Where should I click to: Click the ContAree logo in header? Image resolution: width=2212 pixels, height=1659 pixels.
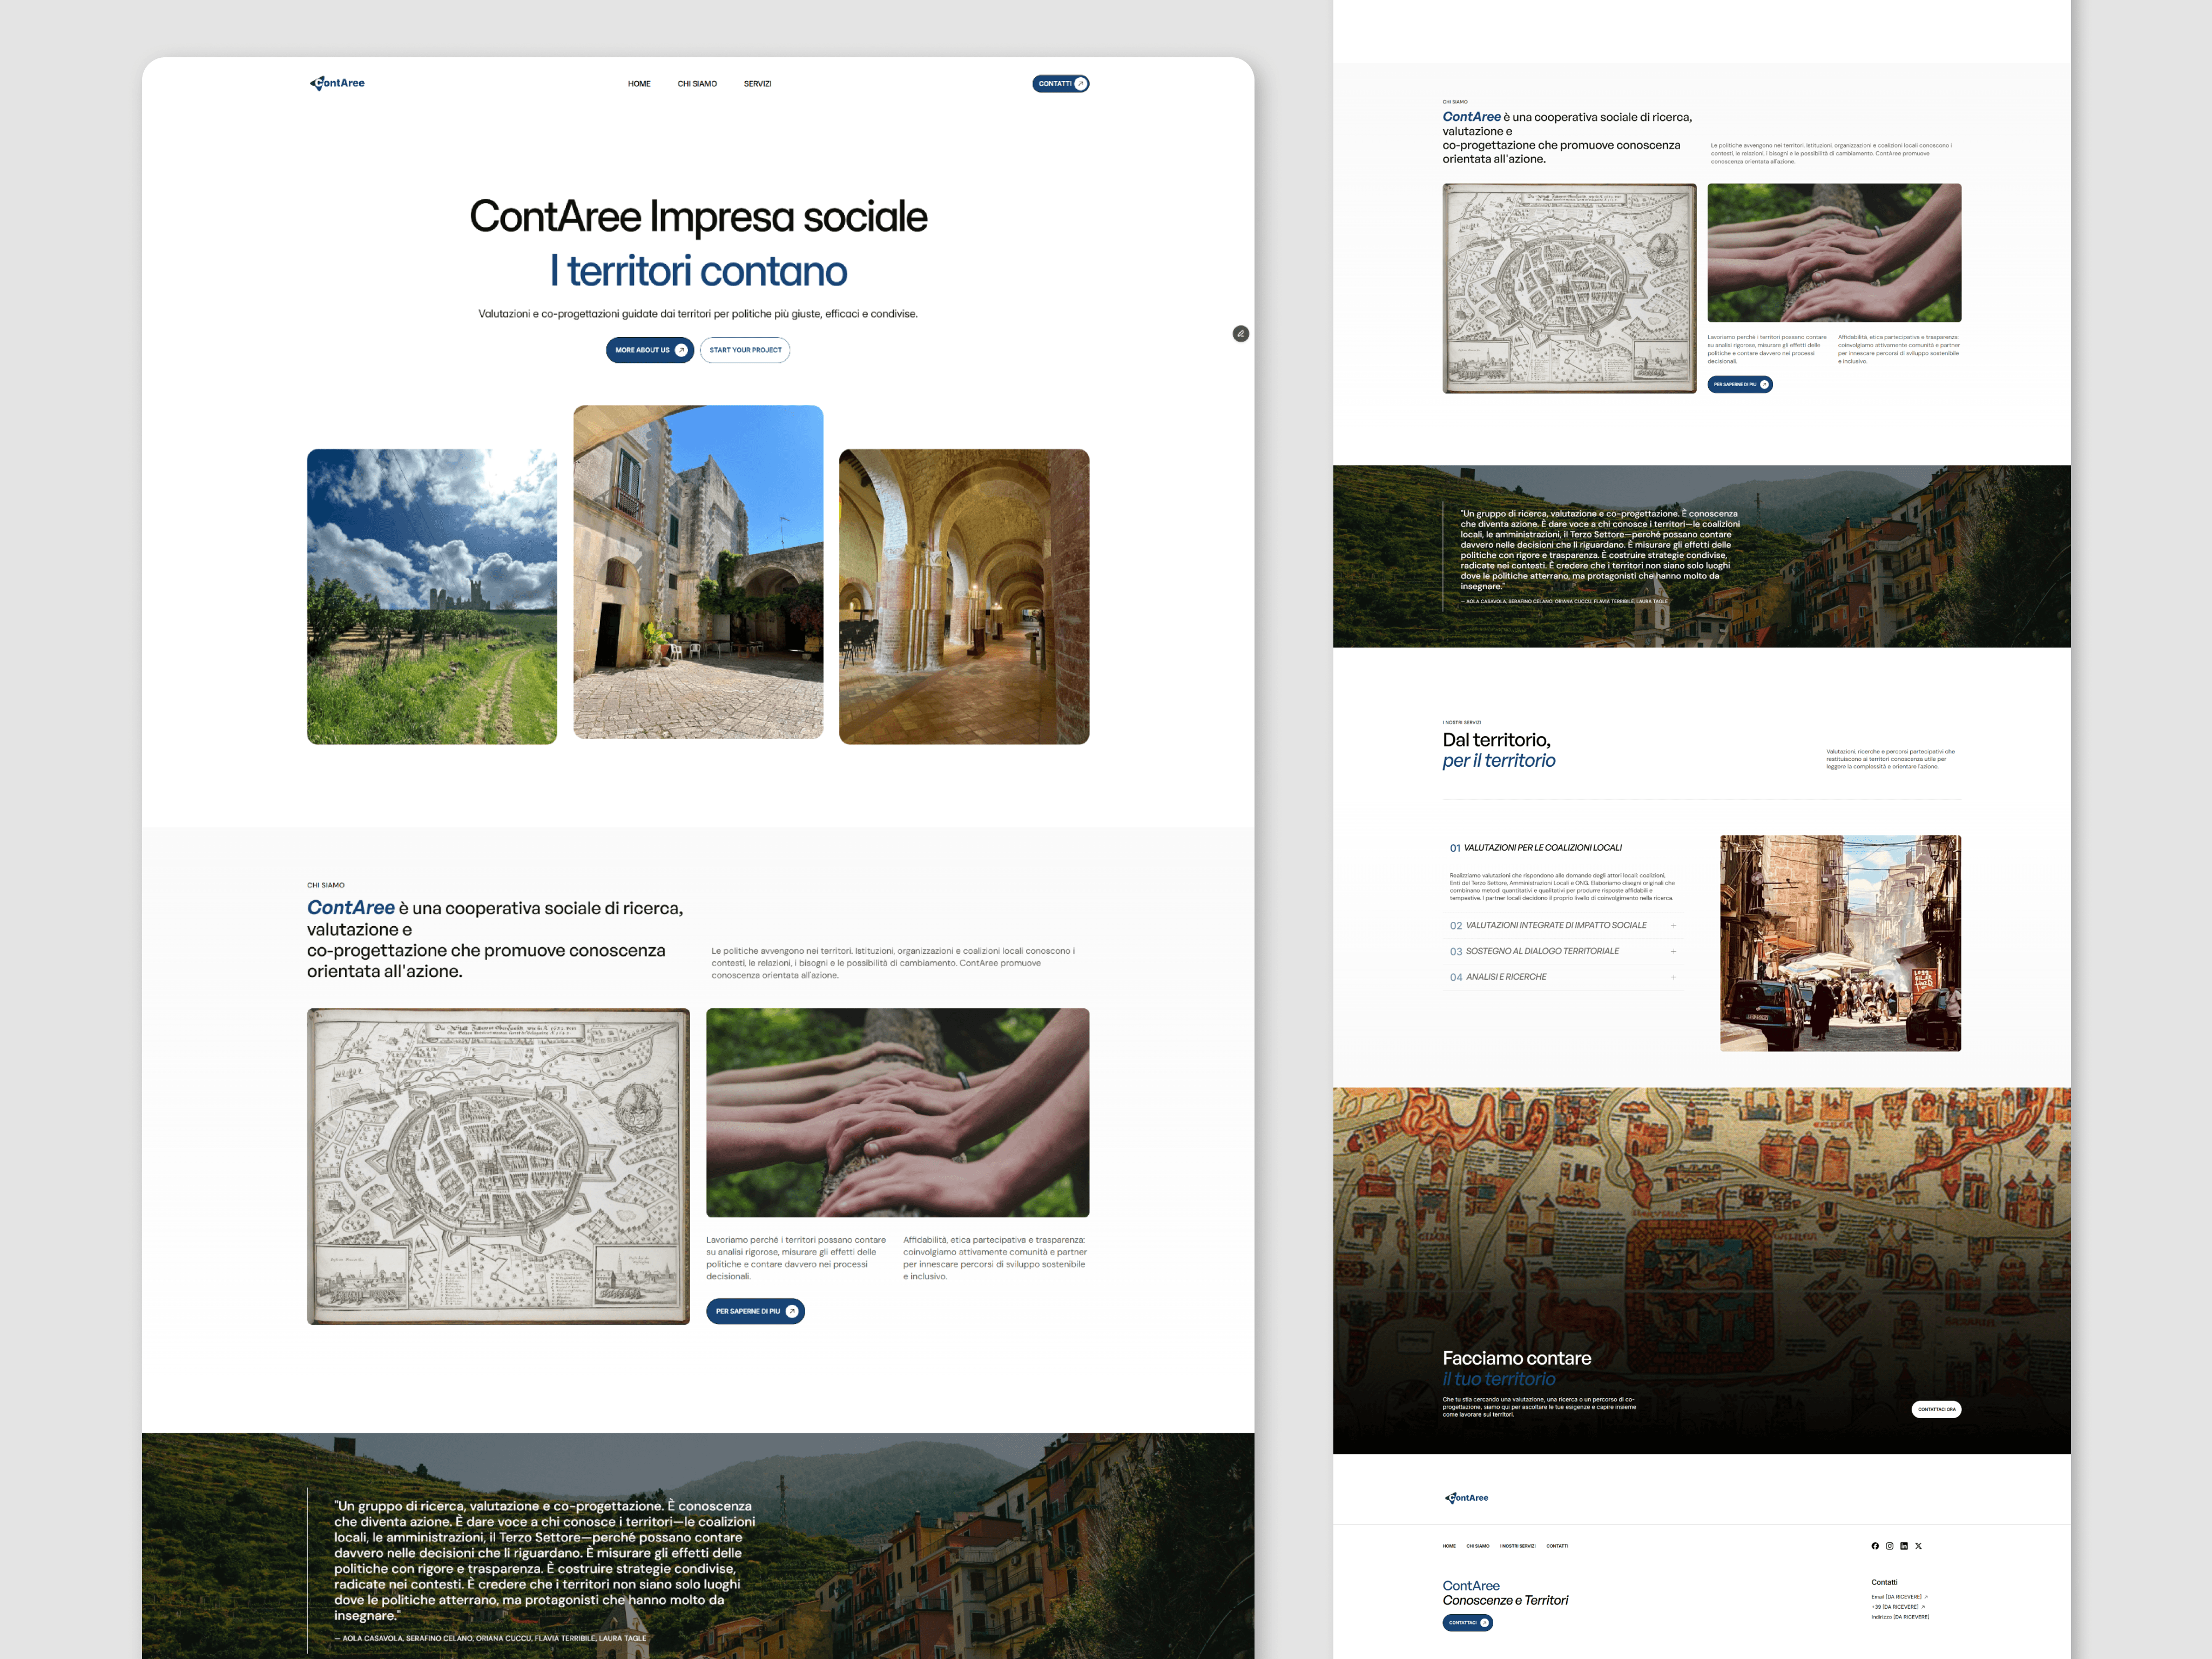click(x=337, y=83)
